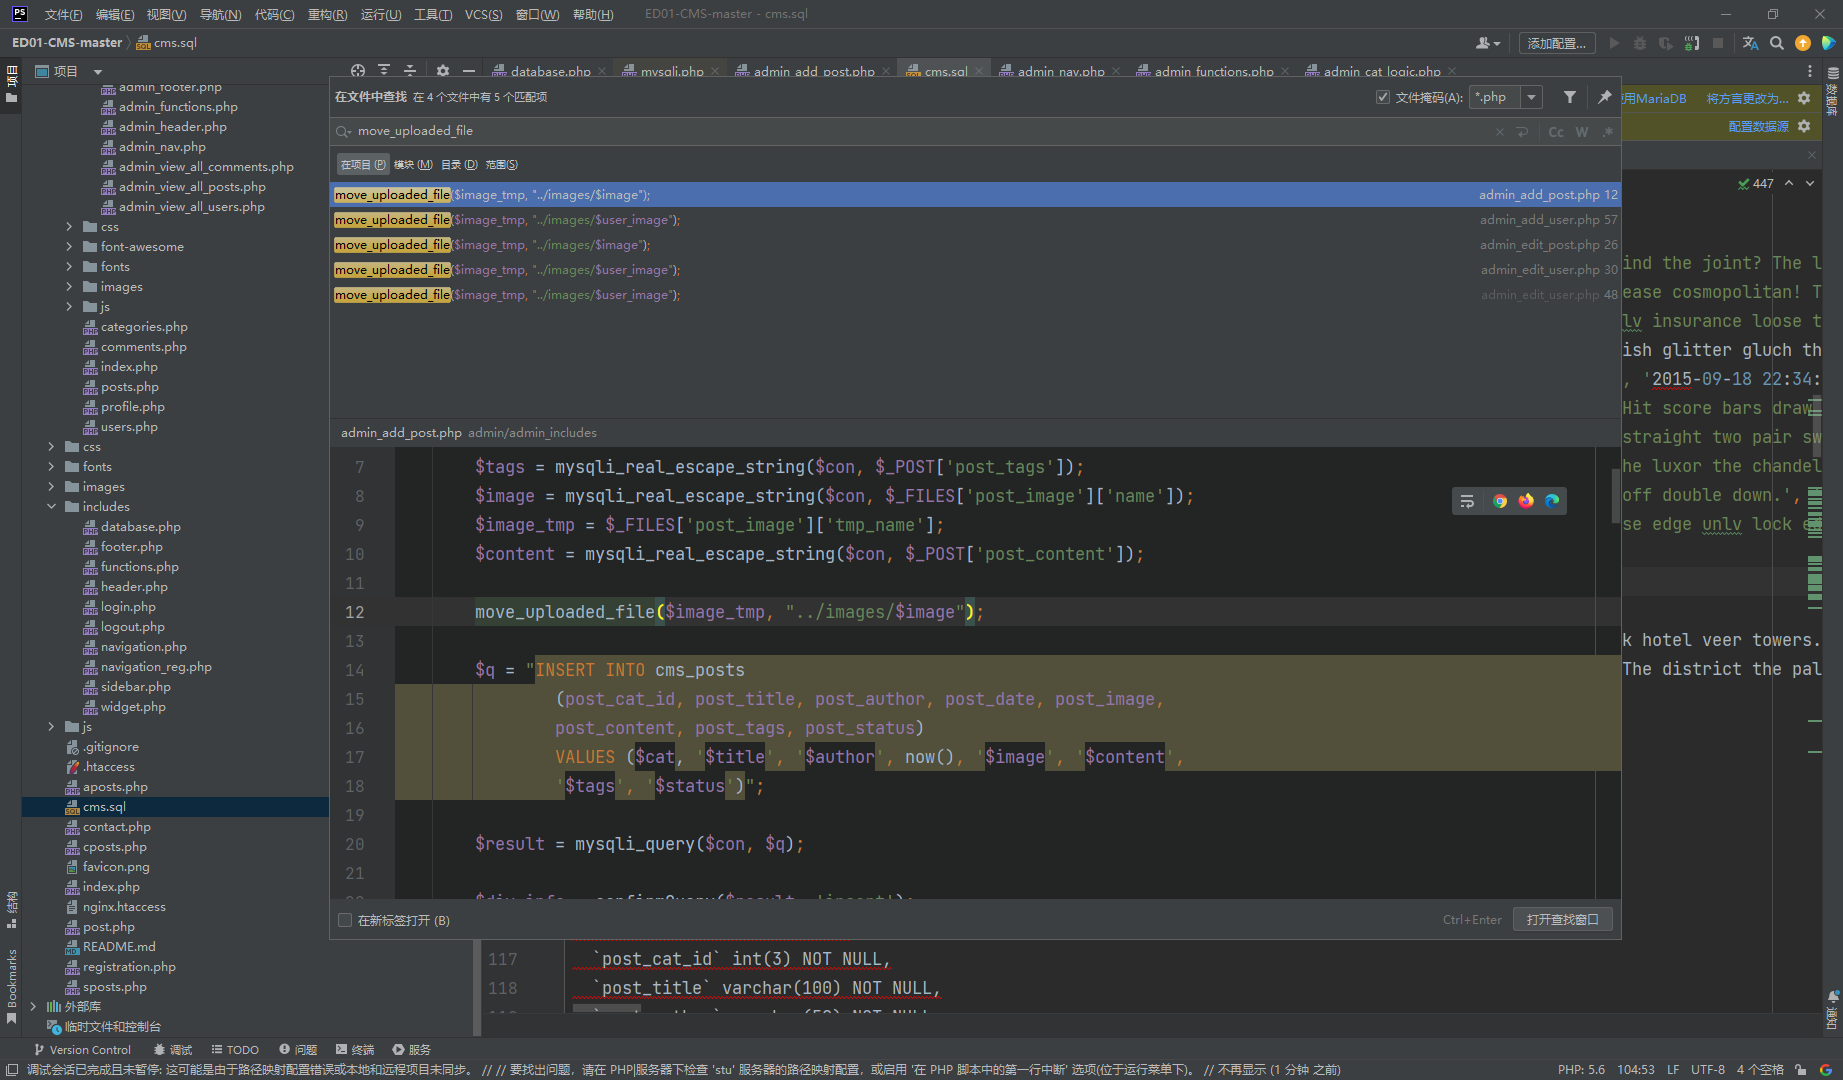The height and width of the screenshot is (1080, 1843).
Task: Click the orange update arrow icon
Action: [x=1802, y=43]
